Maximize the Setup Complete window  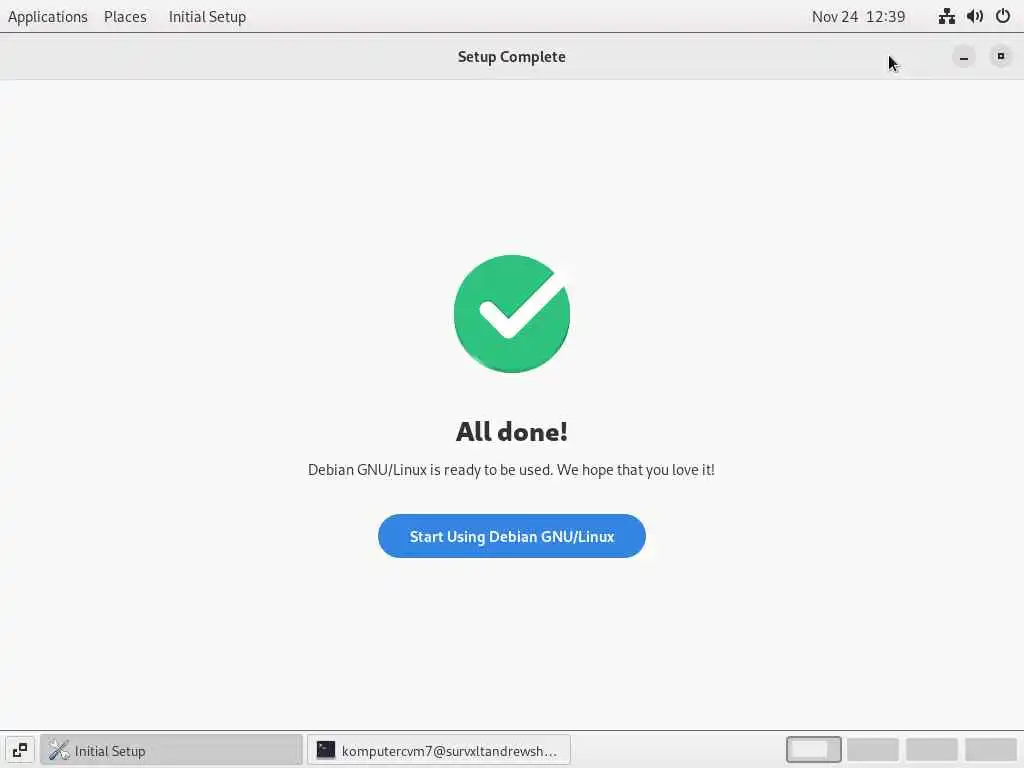click(x=1000, y=57)
